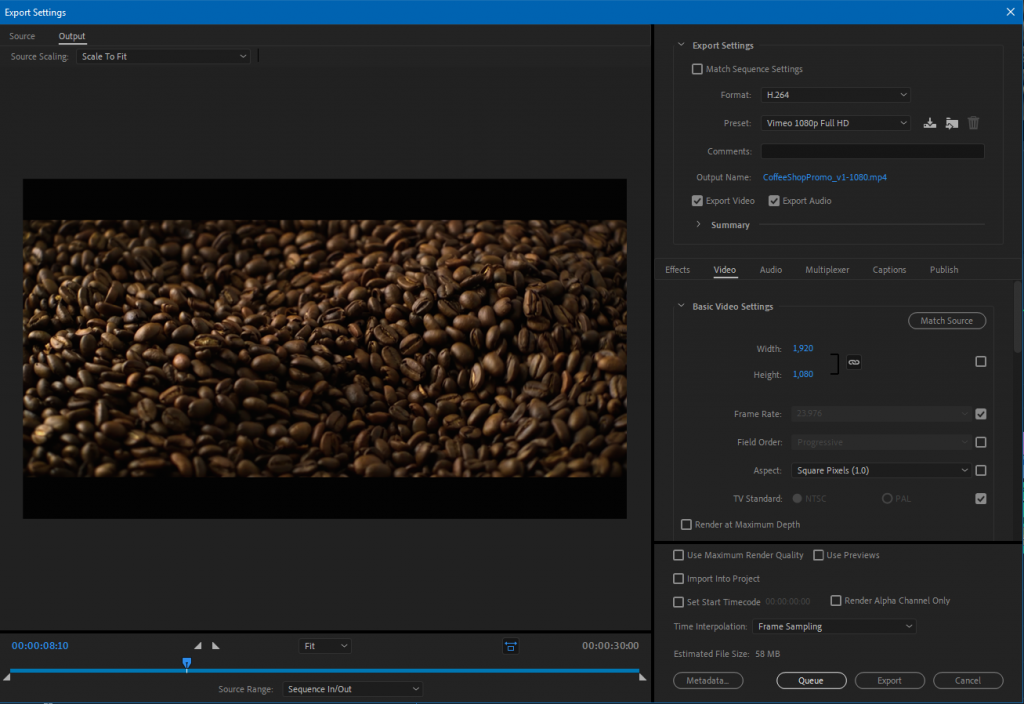Viewport: 1024px width, 704px height.
Task: Click the Queue button
Action: point(810,681)
